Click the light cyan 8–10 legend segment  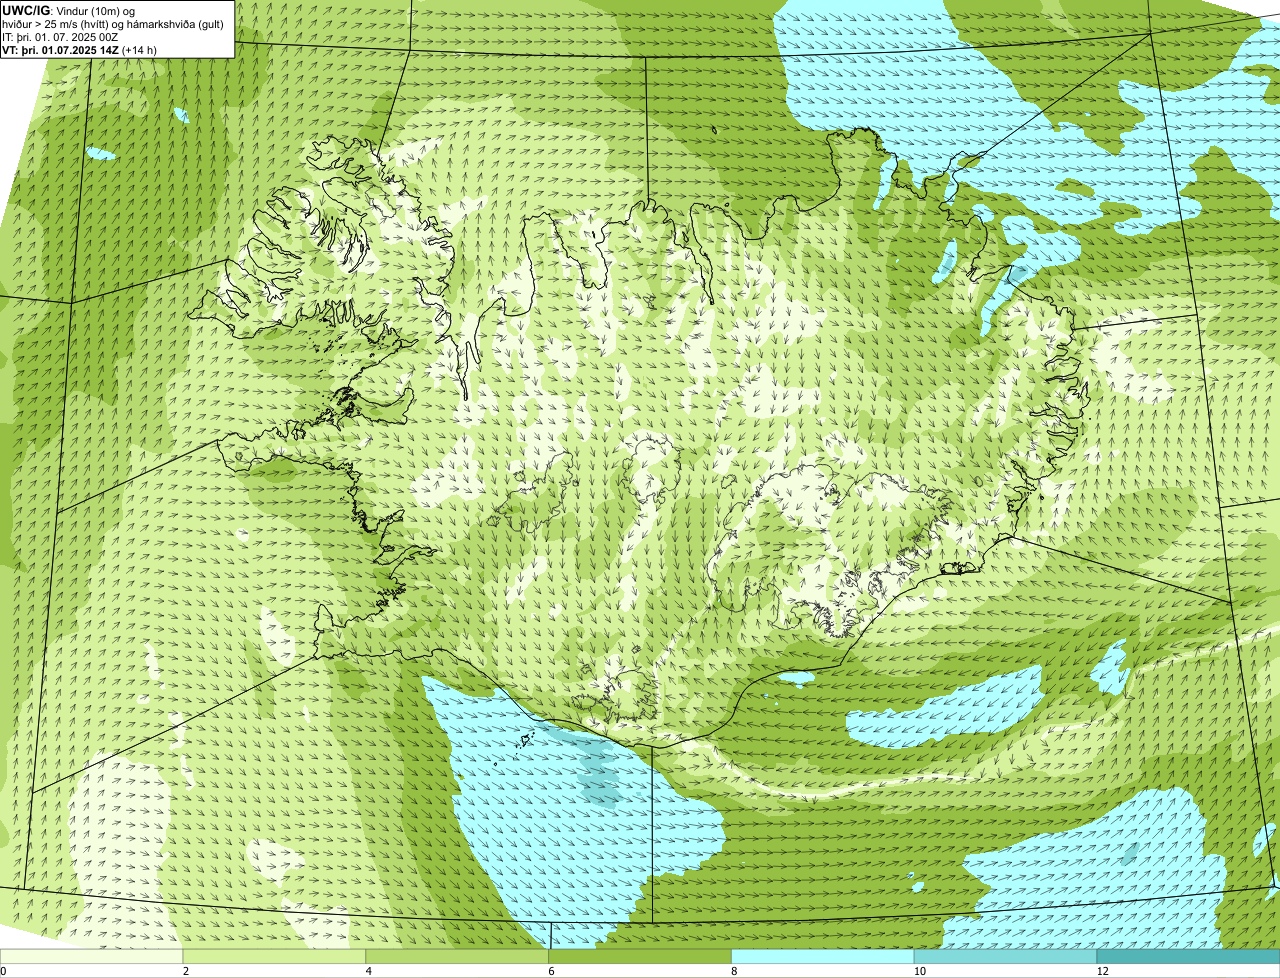[823, 956]
